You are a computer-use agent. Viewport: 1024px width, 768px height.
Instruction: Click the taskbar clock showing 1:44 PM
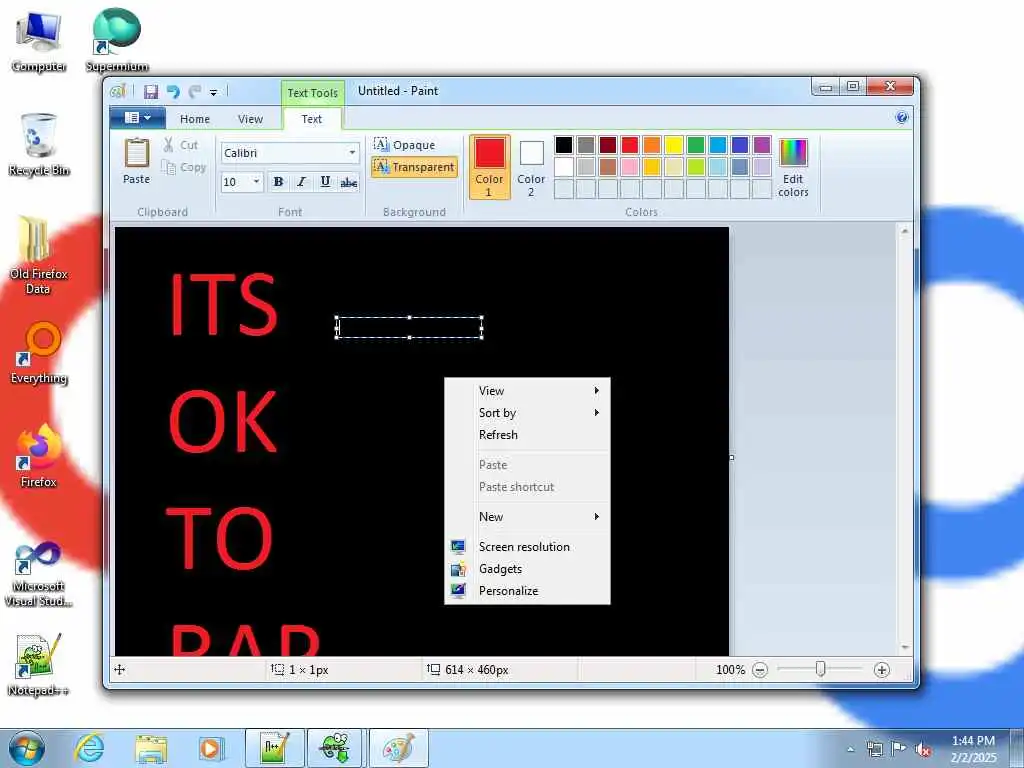pyautogui.click(x=974, y=749)
